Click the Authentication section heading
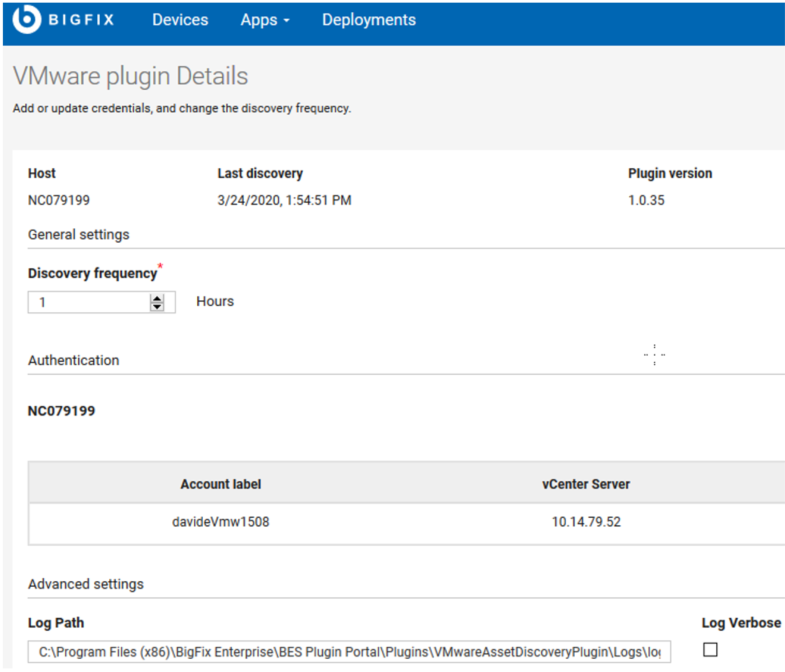Image resolution: width=785 pixels, height=672 pixels. (x=74, y=361)
